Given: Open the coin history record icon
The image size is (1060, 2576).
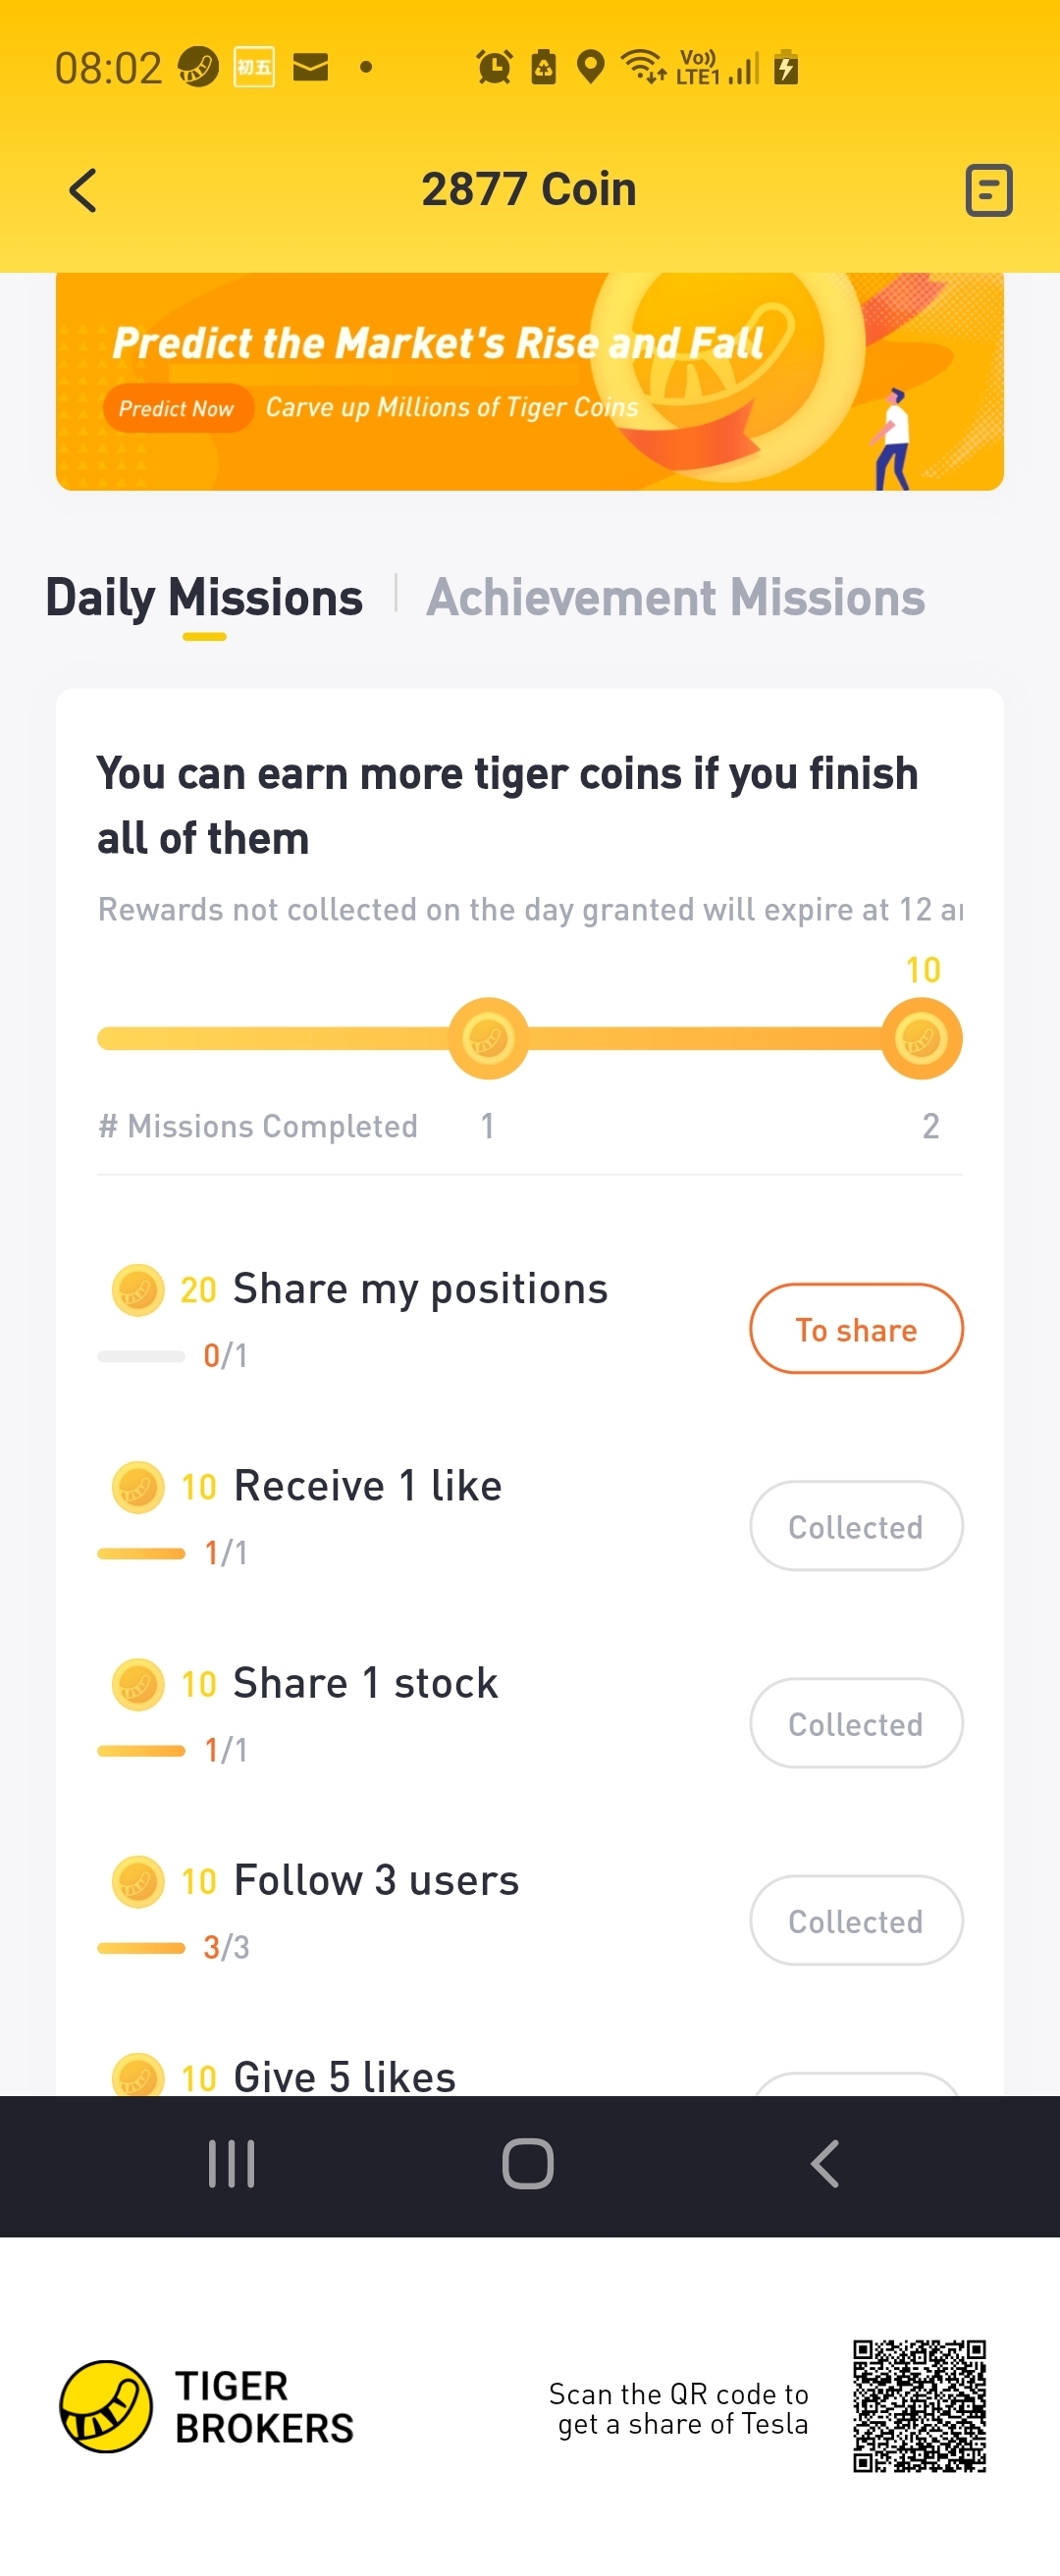Looking at the screenshot, I should (x=988, y=190).
